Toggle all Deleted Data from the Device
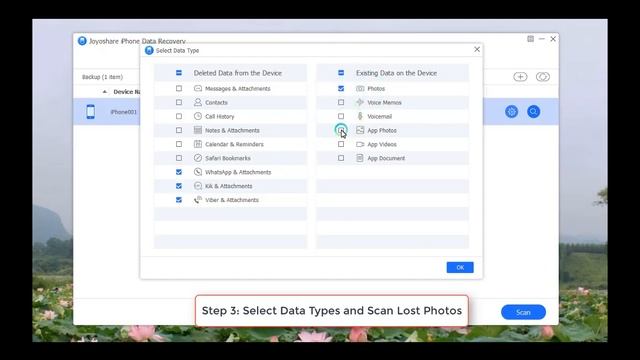The image size is (640, 360). click(179, 73)
